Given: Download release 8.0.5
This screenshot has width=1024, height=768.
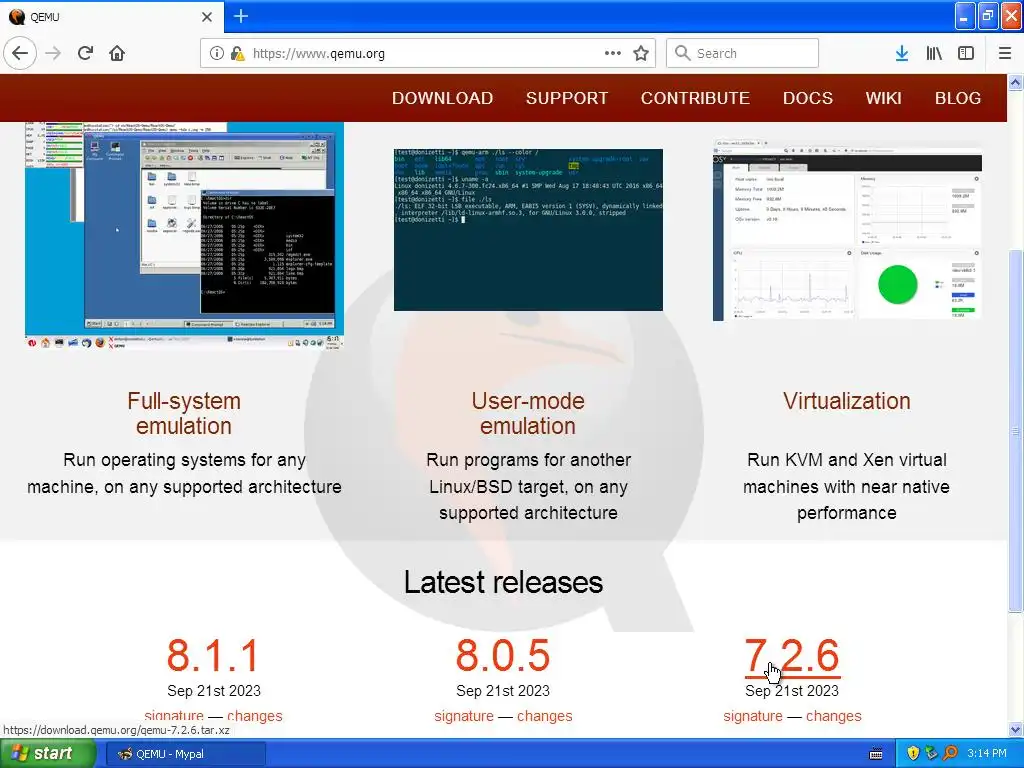Looking at the screenshot, I should pos(503,655).
